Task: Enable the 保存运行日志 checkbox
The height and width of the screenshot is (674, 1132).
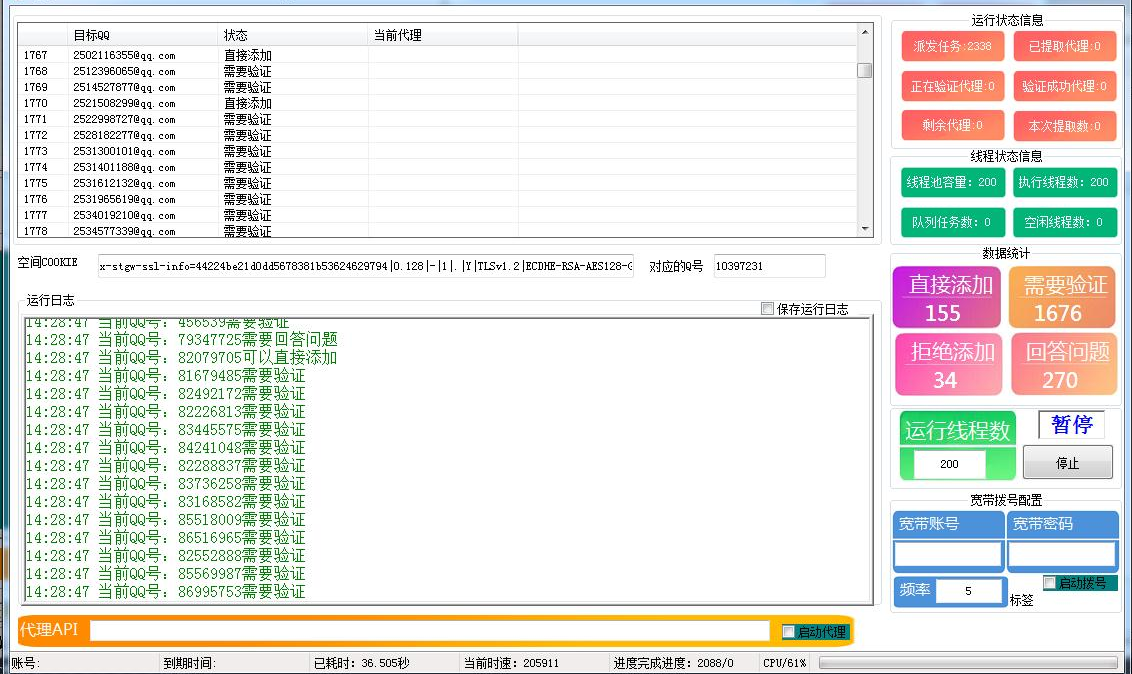Action: coord(768,309)
